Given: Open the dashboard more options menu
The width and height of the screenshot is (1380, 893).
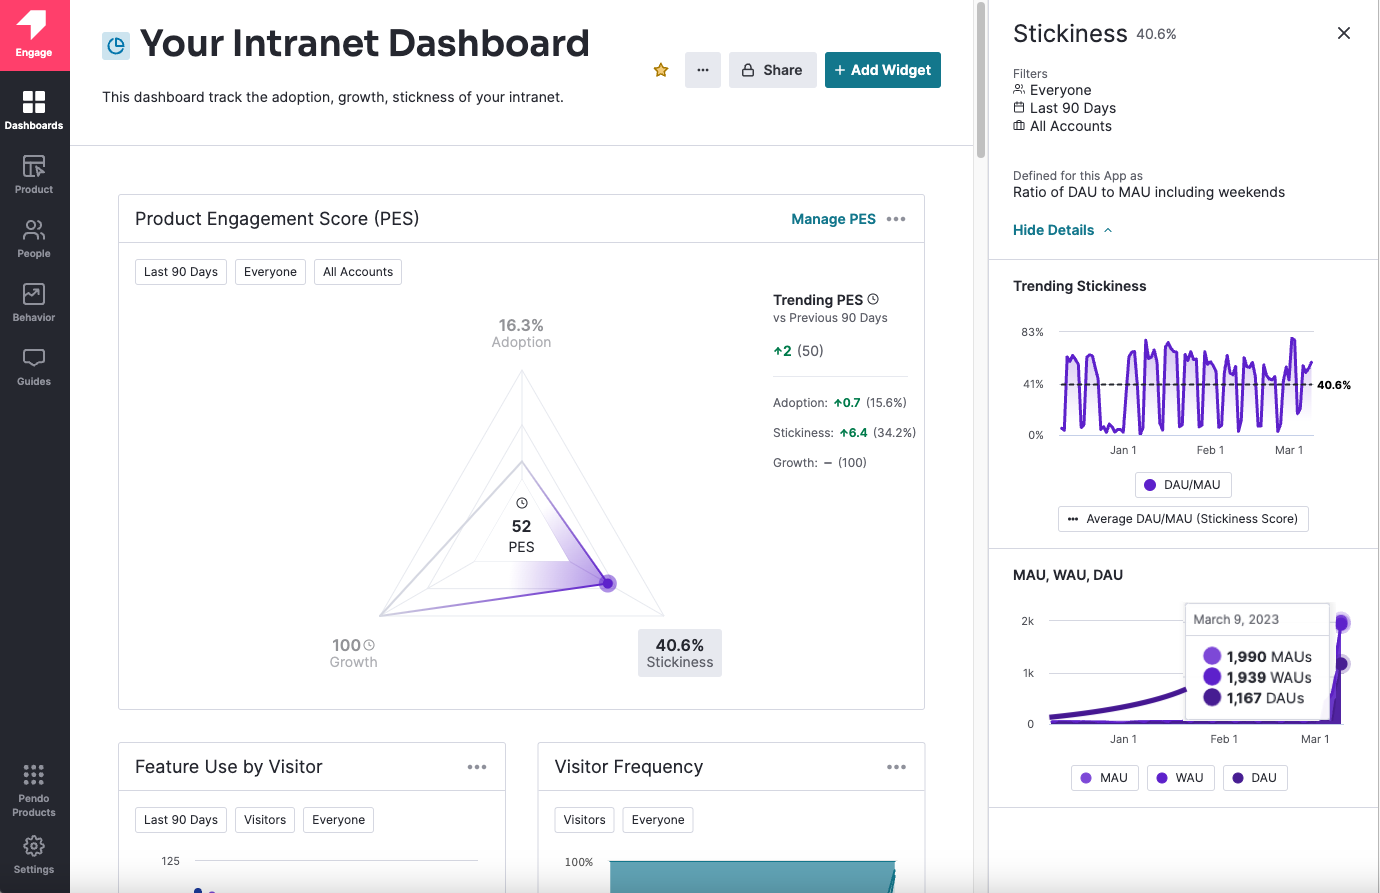Looking at the screenshot, I should (703, 70).
